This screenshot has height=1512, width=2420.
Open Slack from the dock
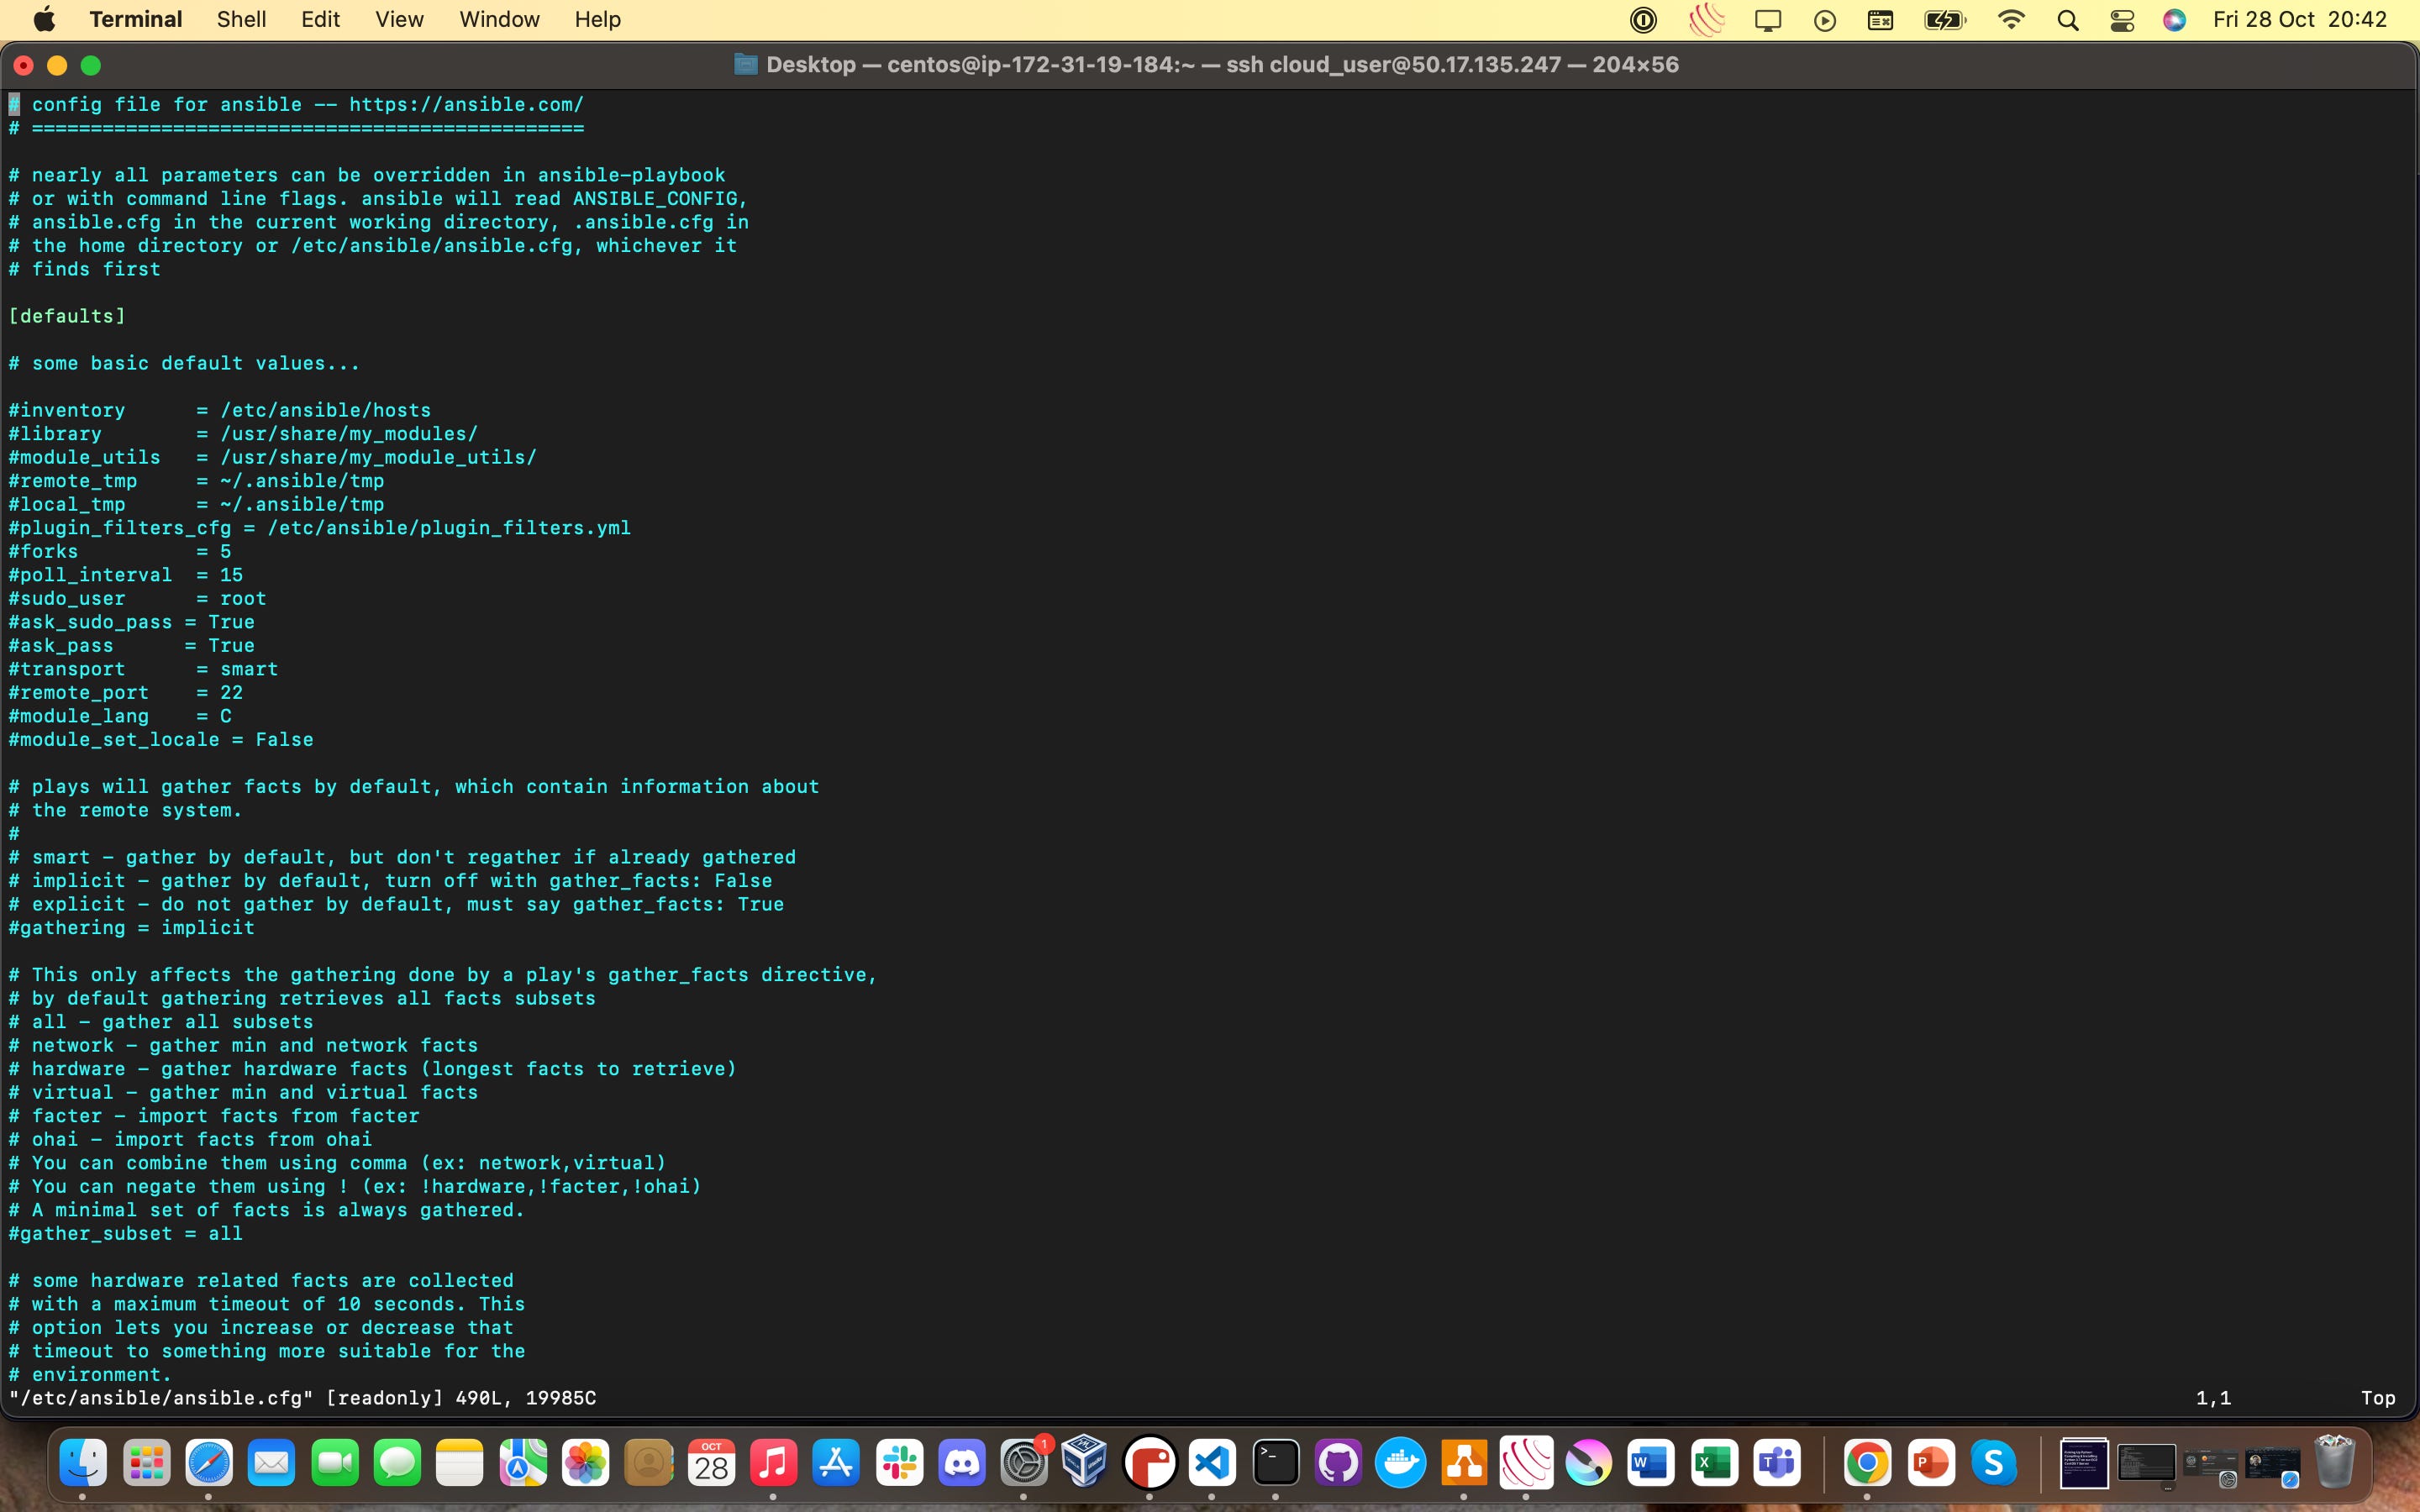(x=899, y=1464)
